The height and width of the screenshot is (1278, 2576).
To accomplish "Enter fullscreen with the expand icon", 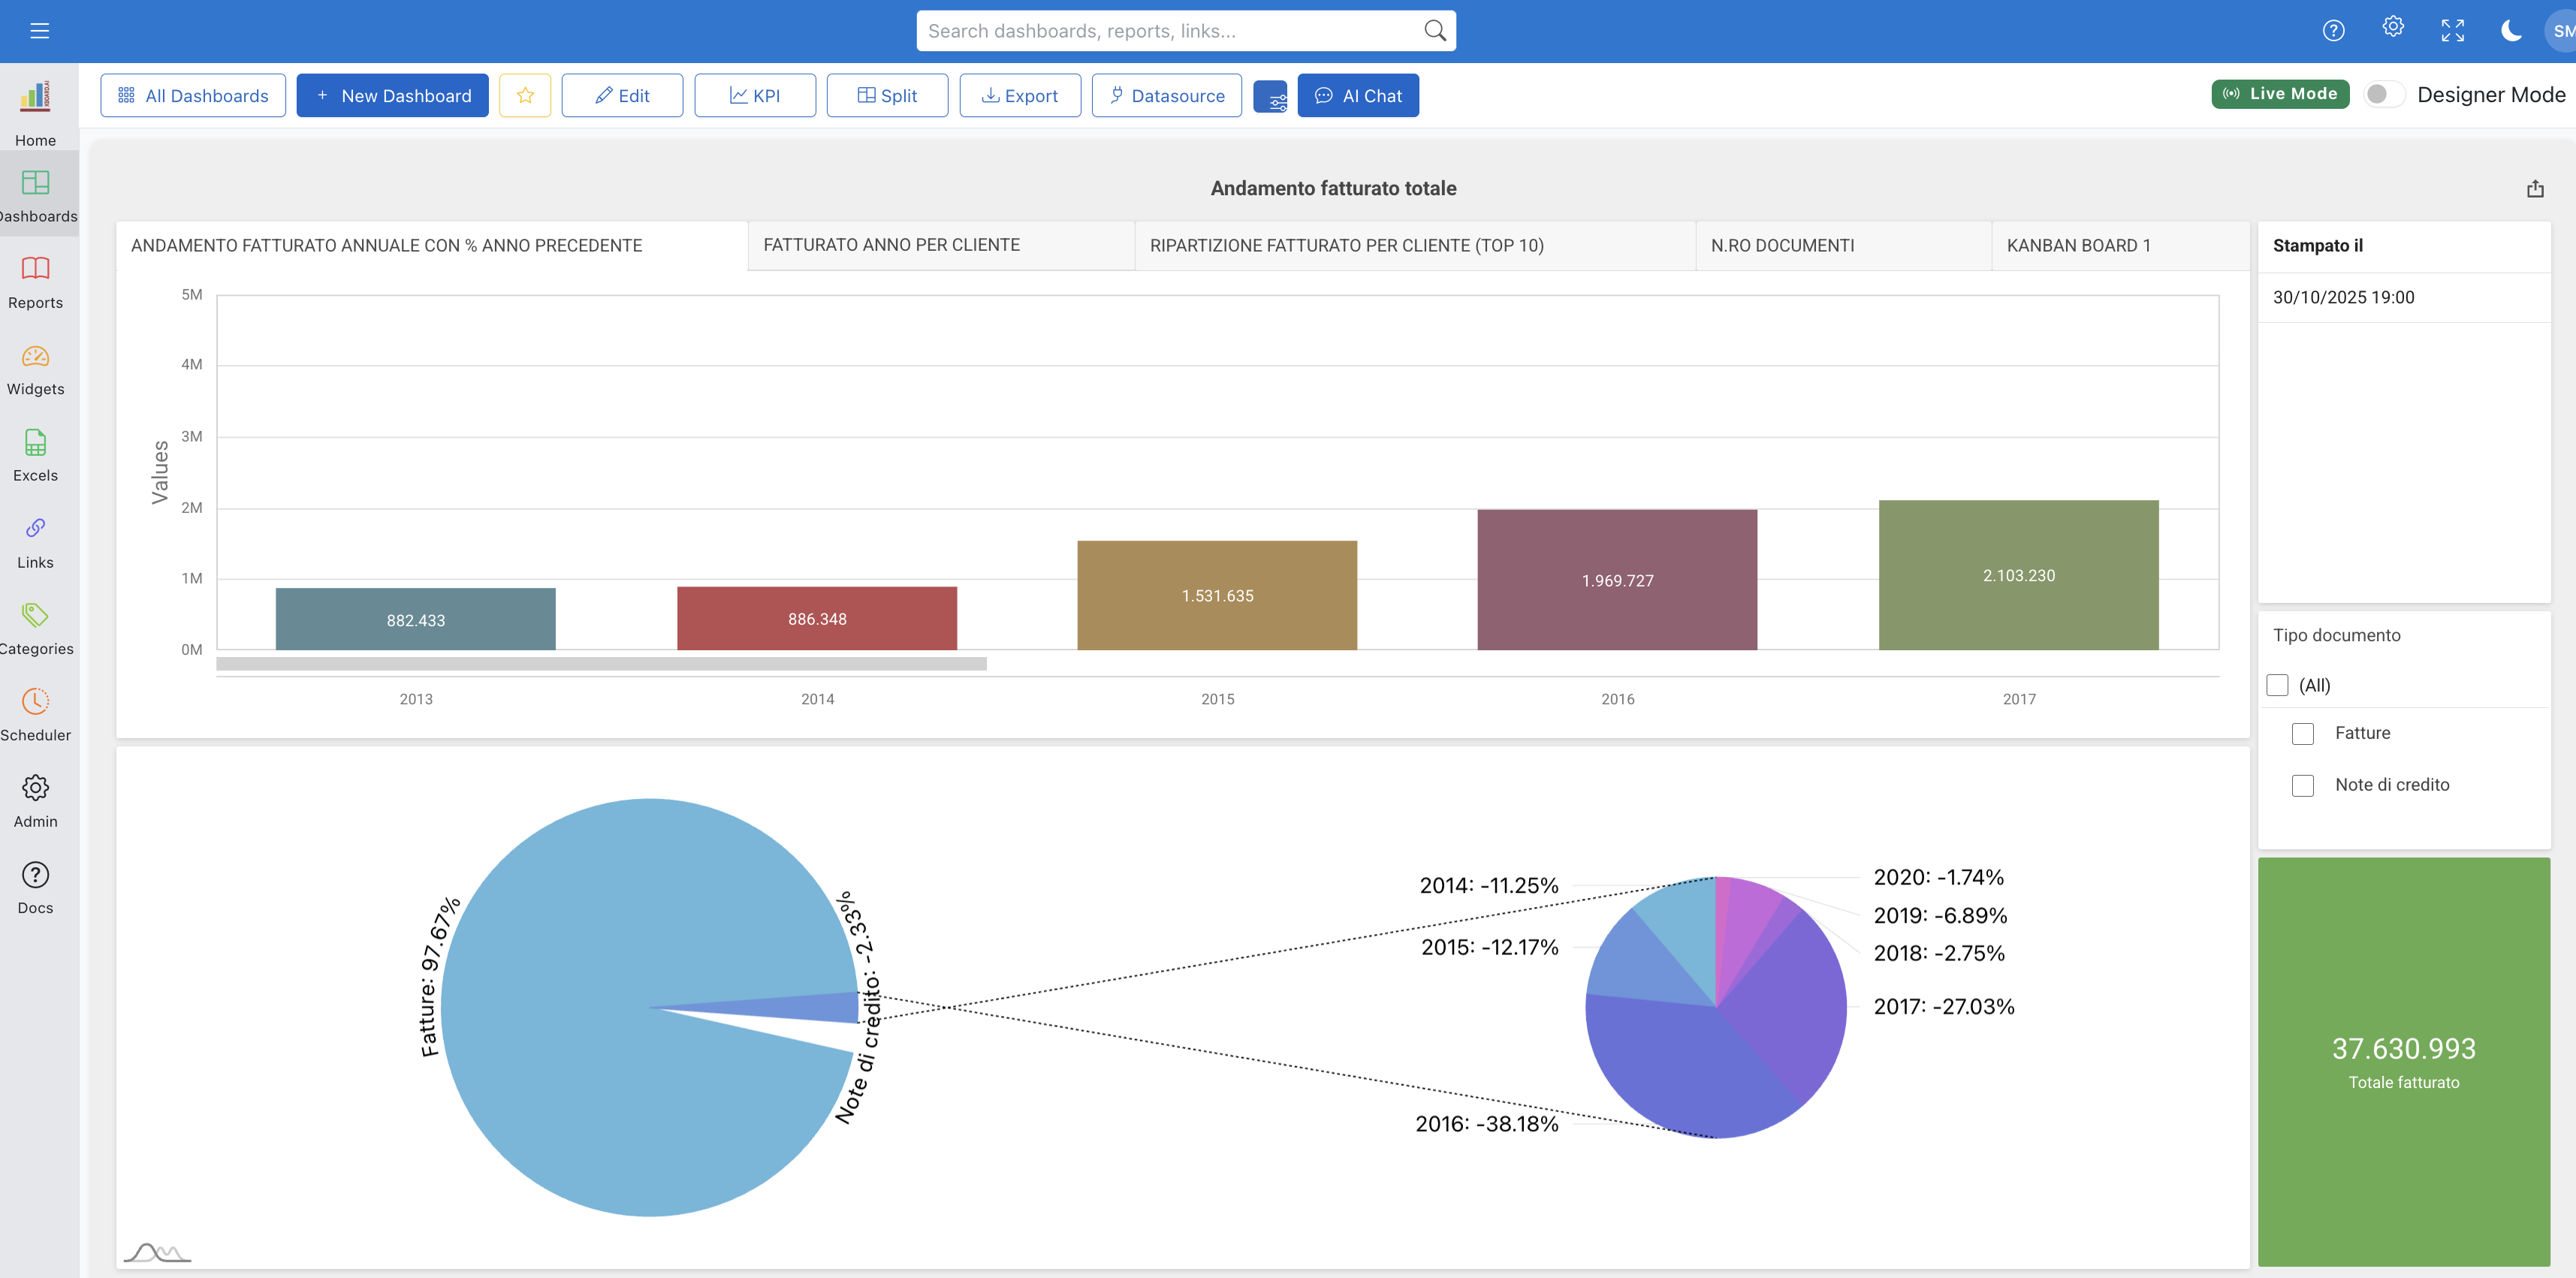I will [x=2452, y=31].
